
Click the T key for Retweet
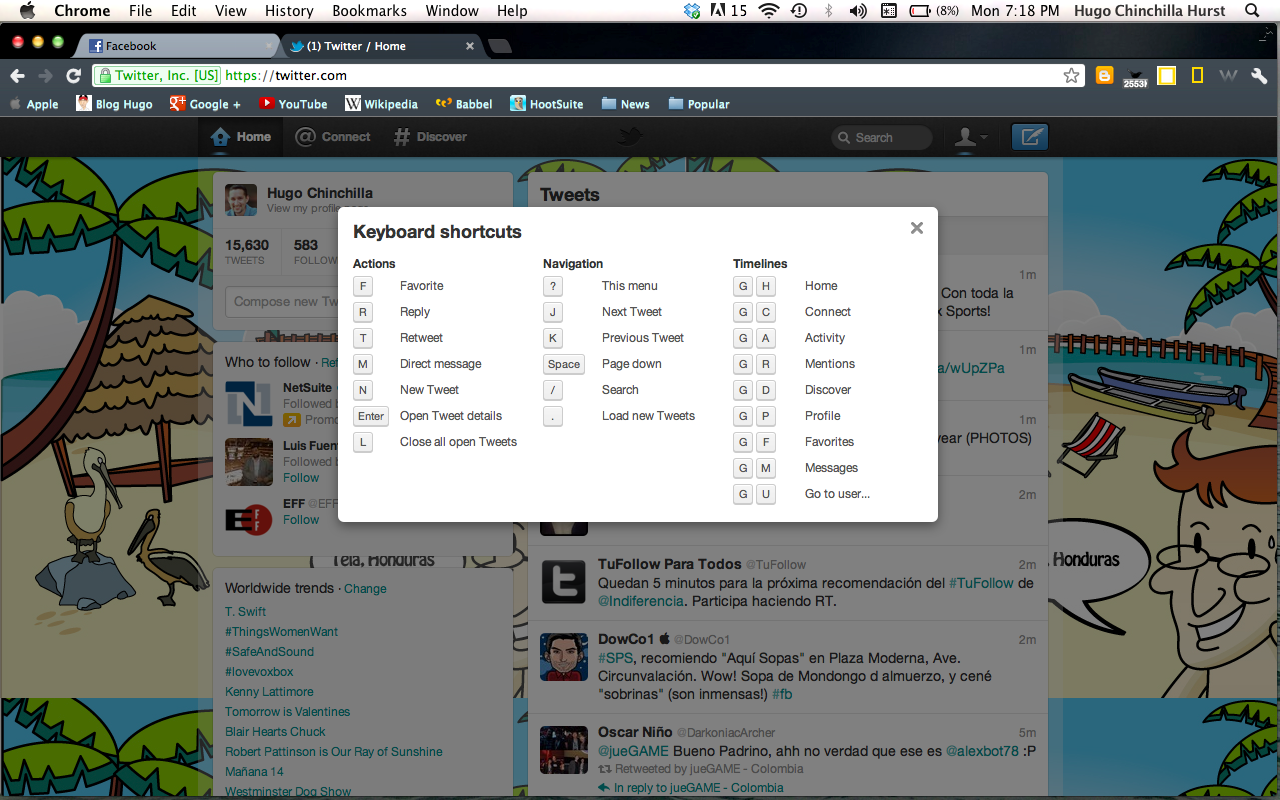coord(363,338)
